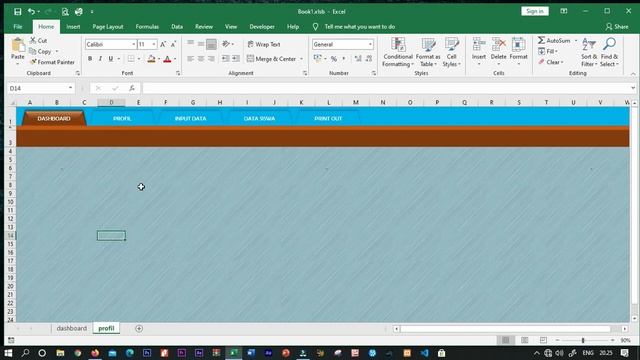Screen dimensions: 640x360
Task: Toggle Wrap Text
Action: [264, 44]
